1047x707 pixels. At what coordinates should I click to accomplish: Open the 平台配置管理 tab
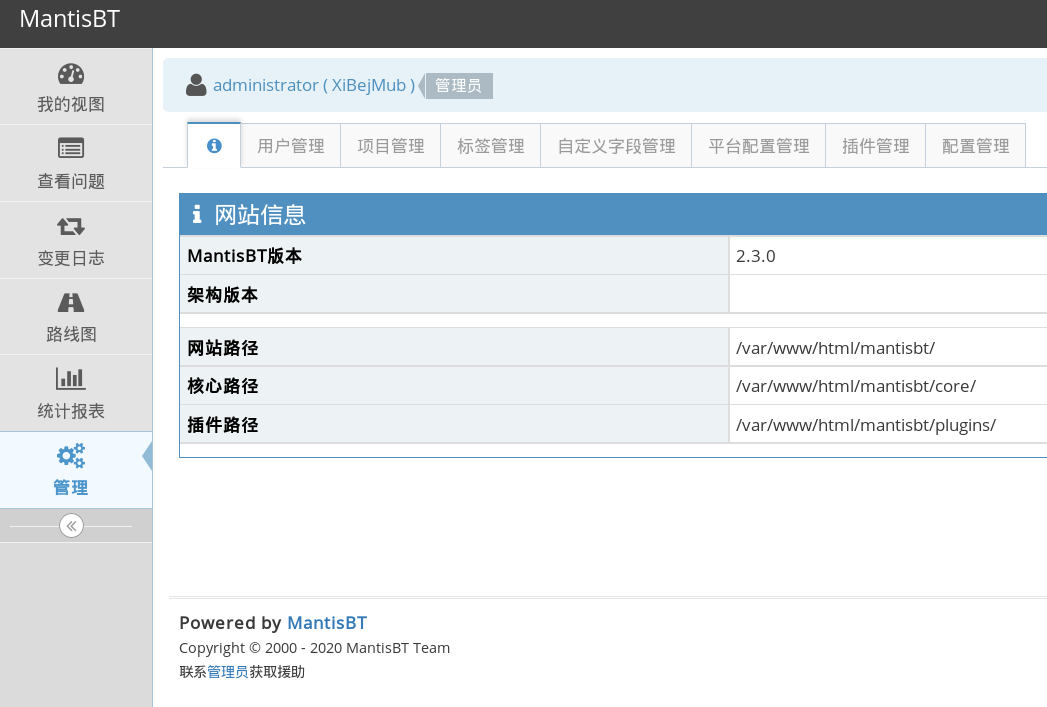pyautogui.click(x=759, y=146)
